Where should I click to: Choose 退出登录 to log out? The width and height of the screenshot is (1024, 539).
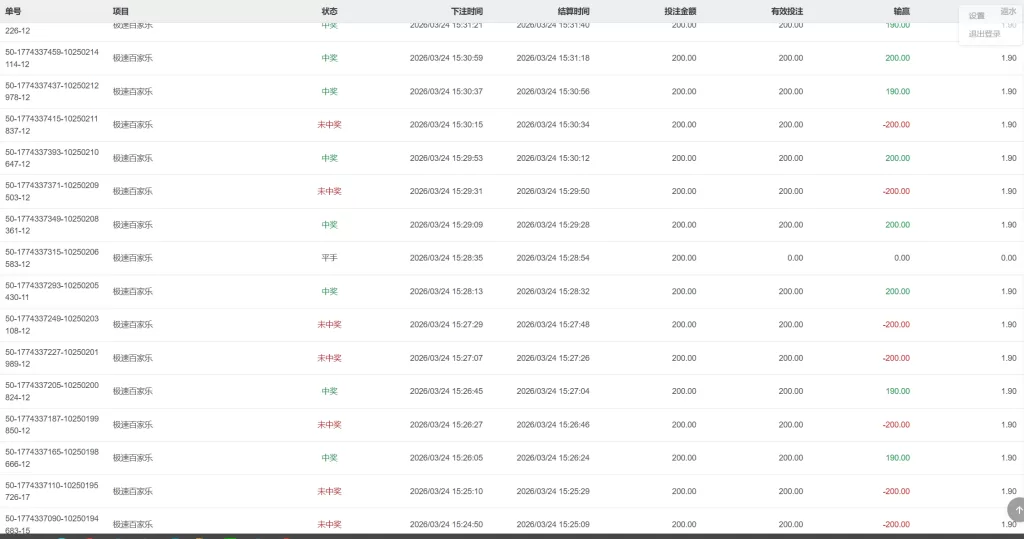[984, 34]
